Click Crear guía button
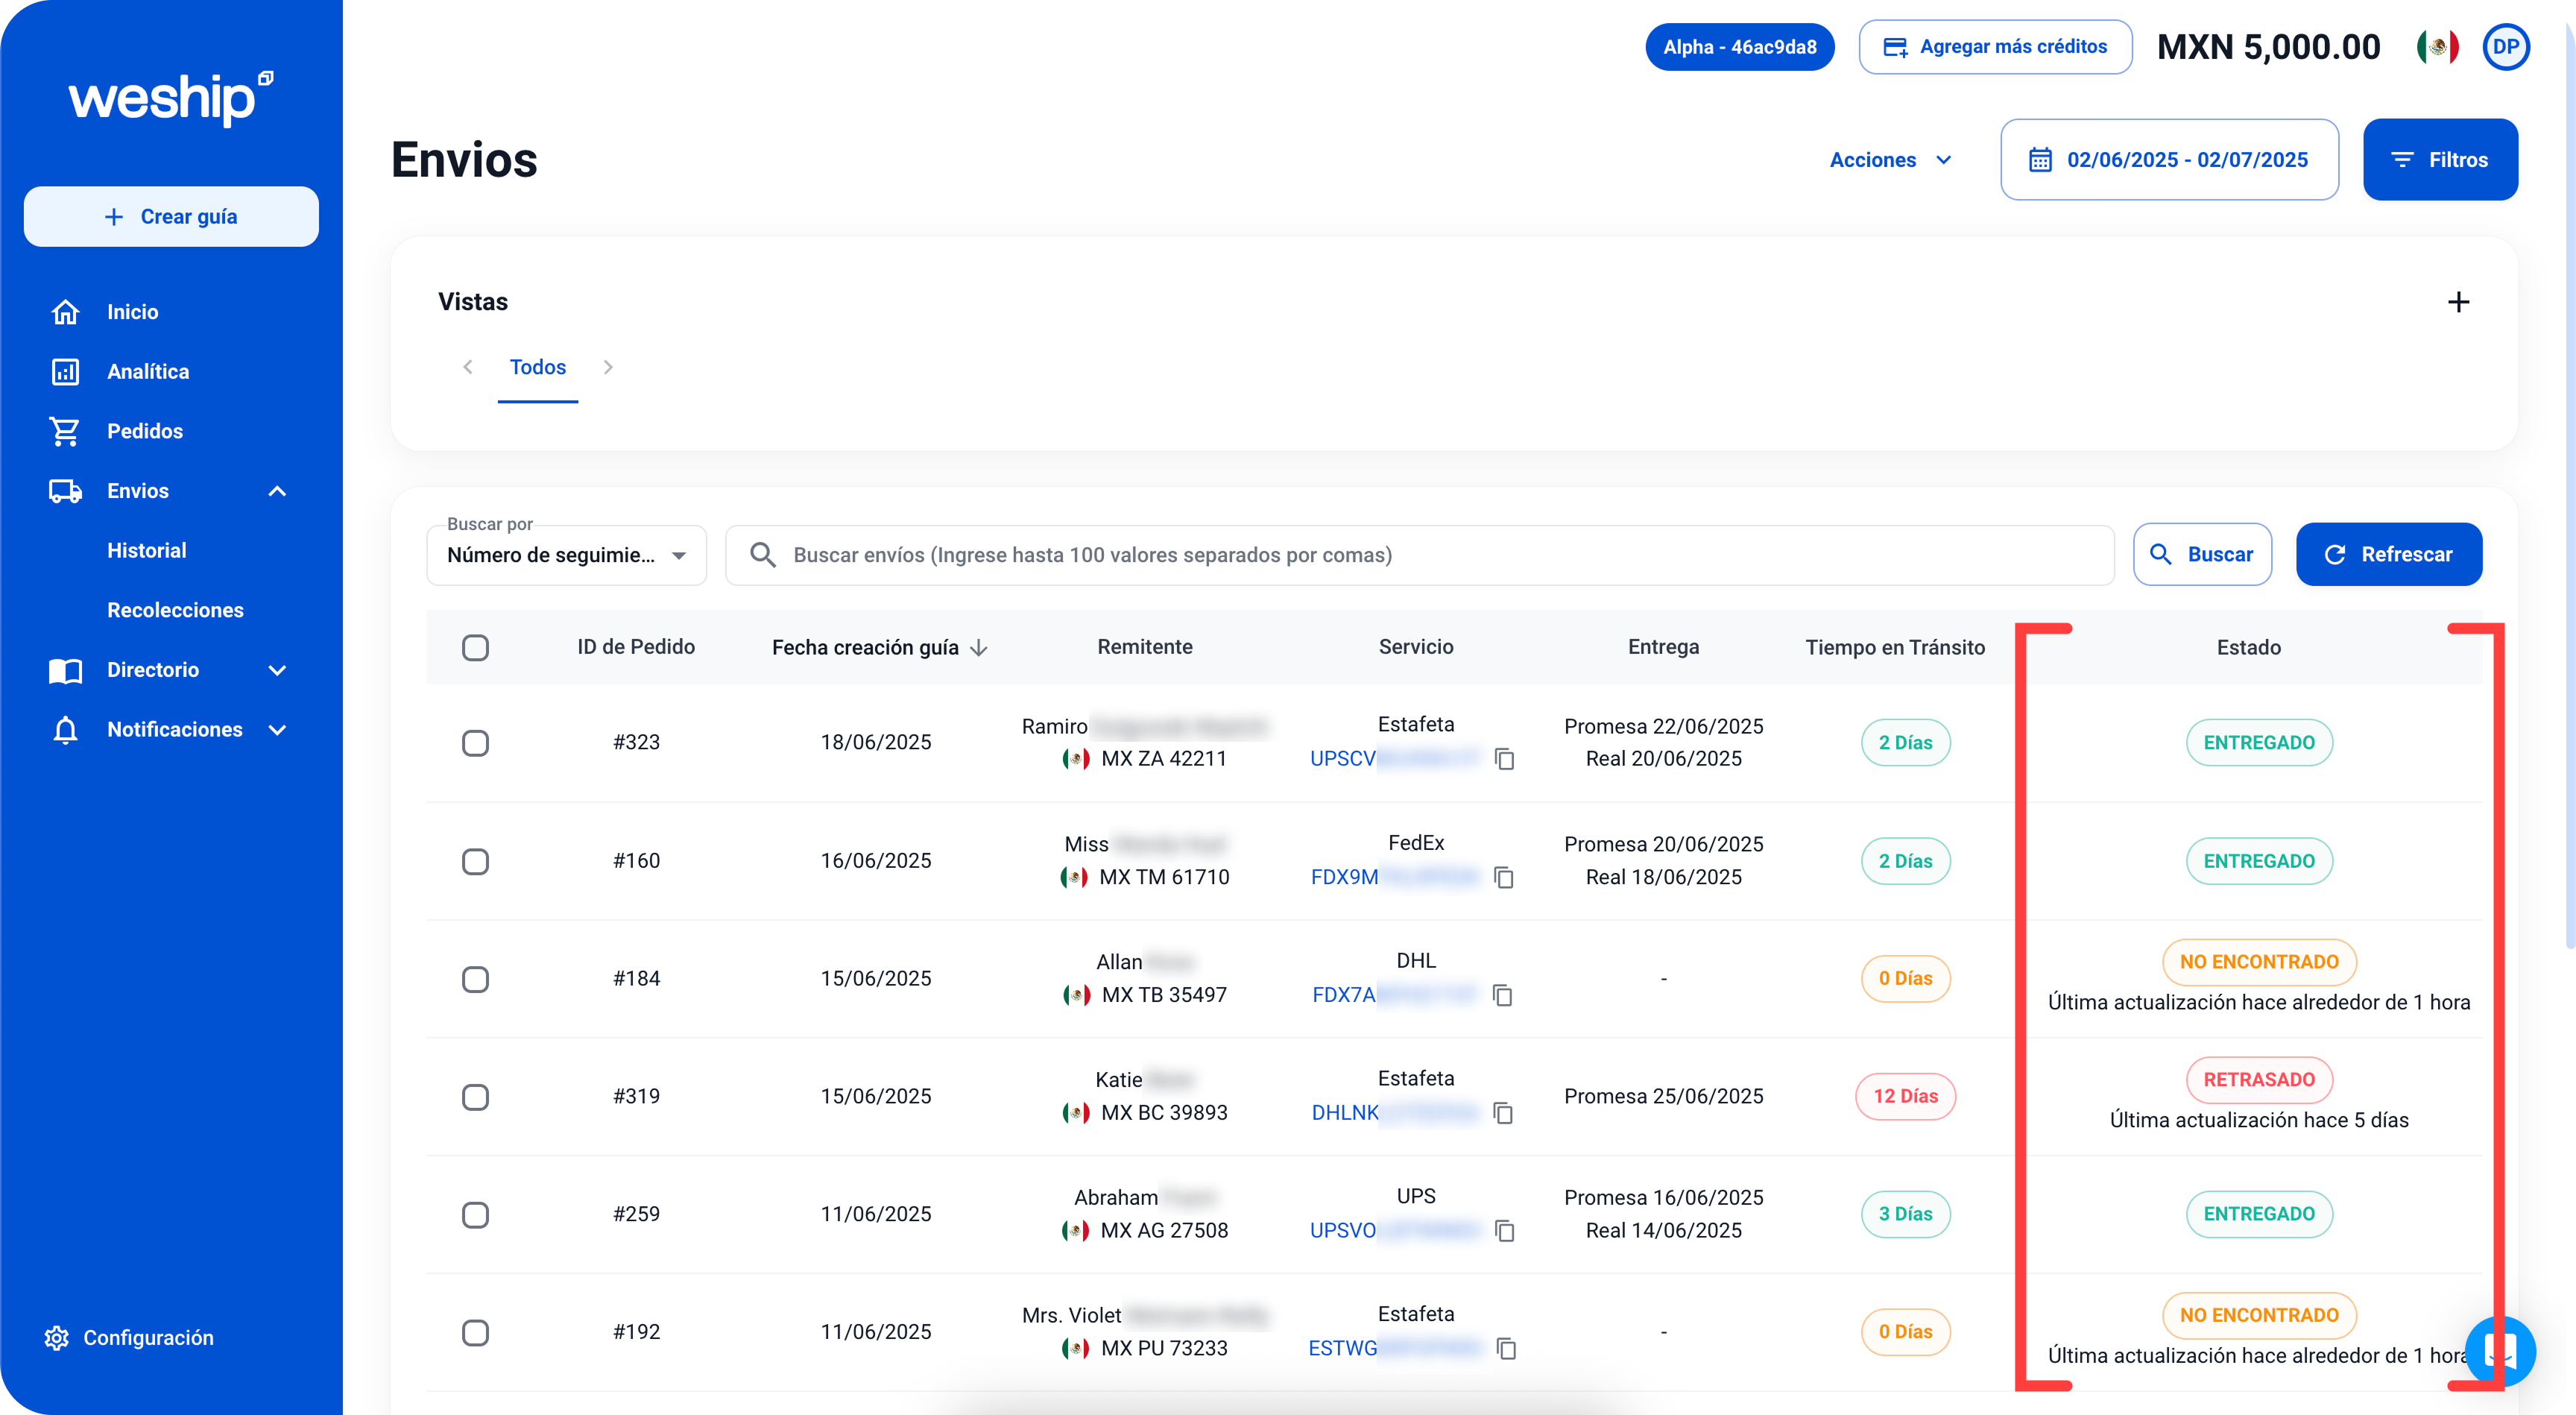The width and height of the screenshot is (2576, 1415). (x=171, y=217)
